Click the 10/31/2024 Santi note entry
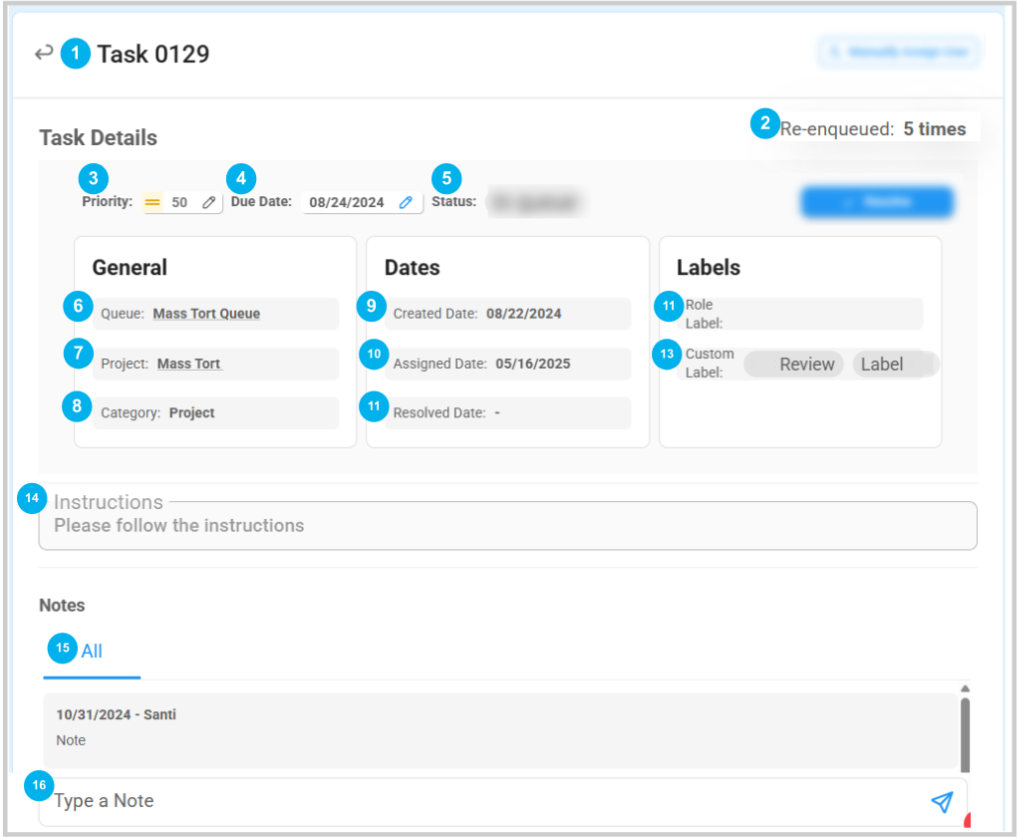Image resolution: width=1018 pixels, height=840 pixels. pos(500,728)
